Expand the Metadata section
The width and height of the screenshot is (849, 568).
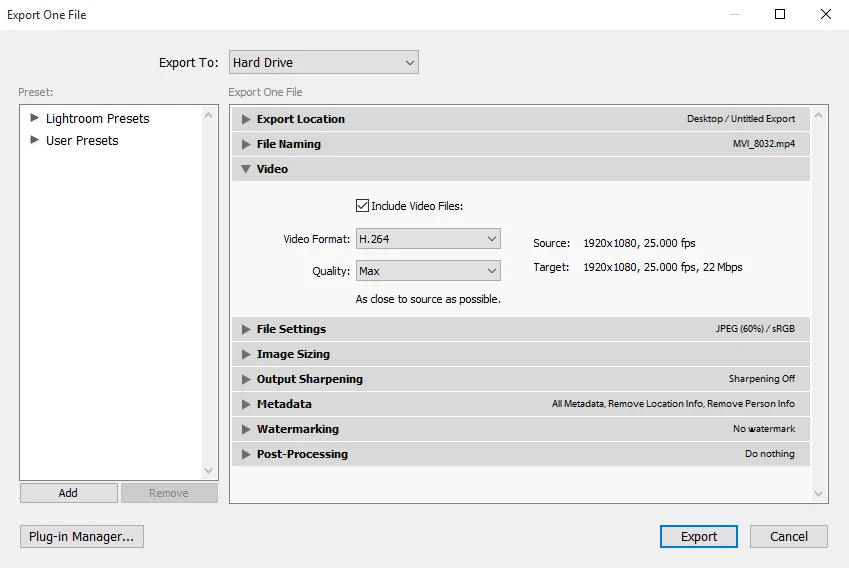246,404
